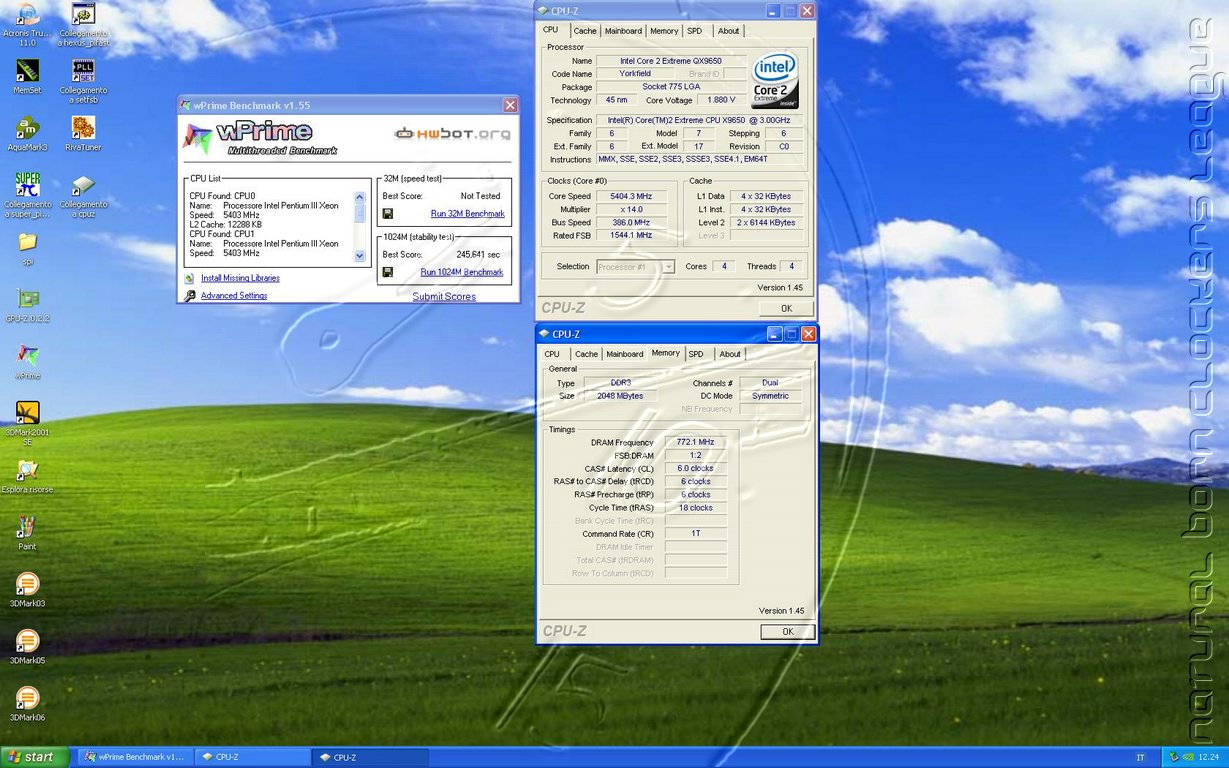Select CPU tab in bottom CPU-Z window

(552, 354)
